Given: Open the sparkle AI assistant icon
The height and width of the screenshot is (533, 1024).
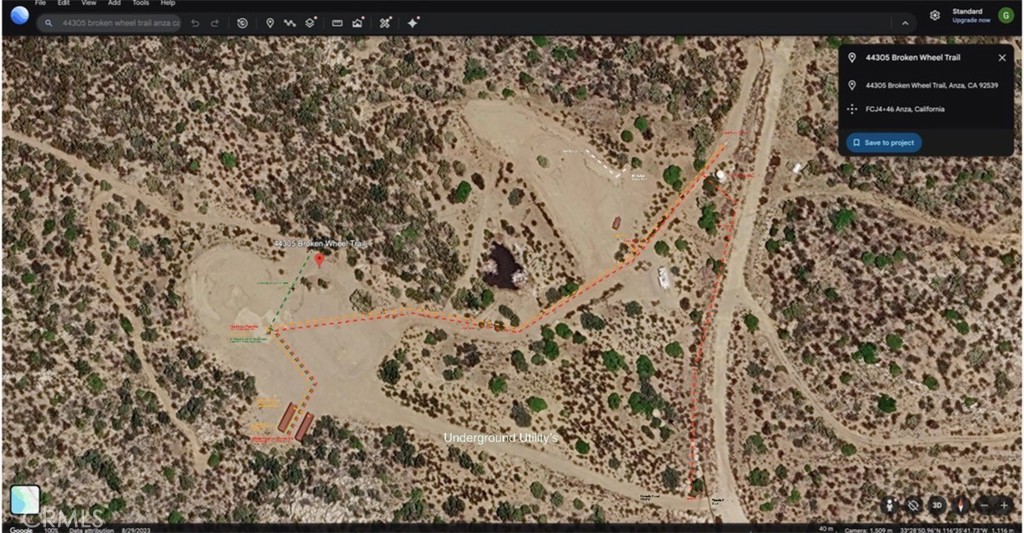Looking at the screenshot, I should coord(413,23).
